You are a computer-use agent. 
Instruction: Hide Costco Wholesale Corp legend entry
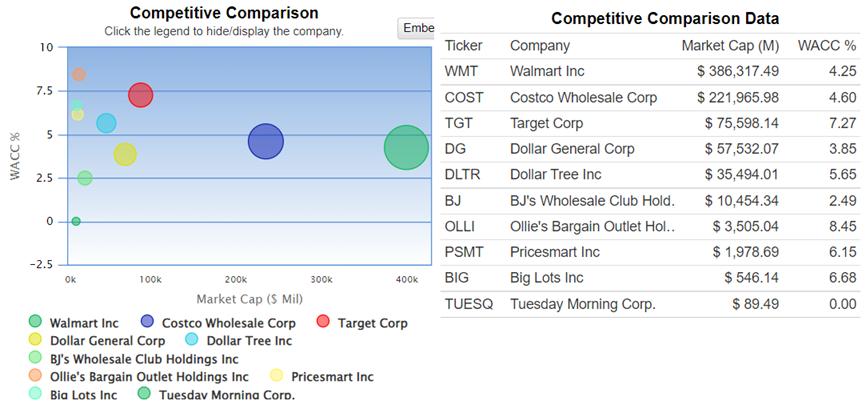tap(148, 322)
